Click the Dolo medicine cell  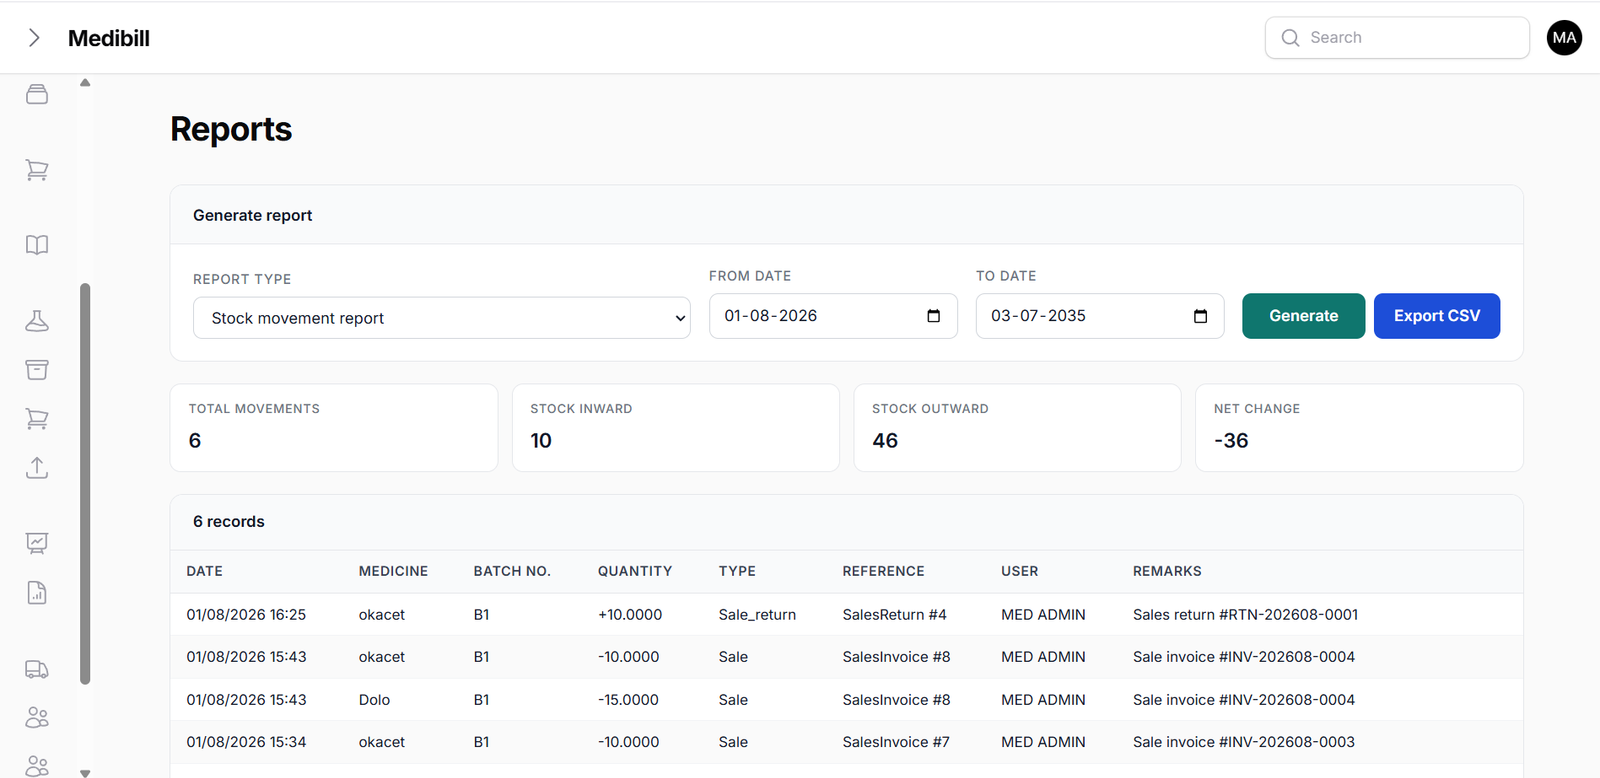coord(374,700)
